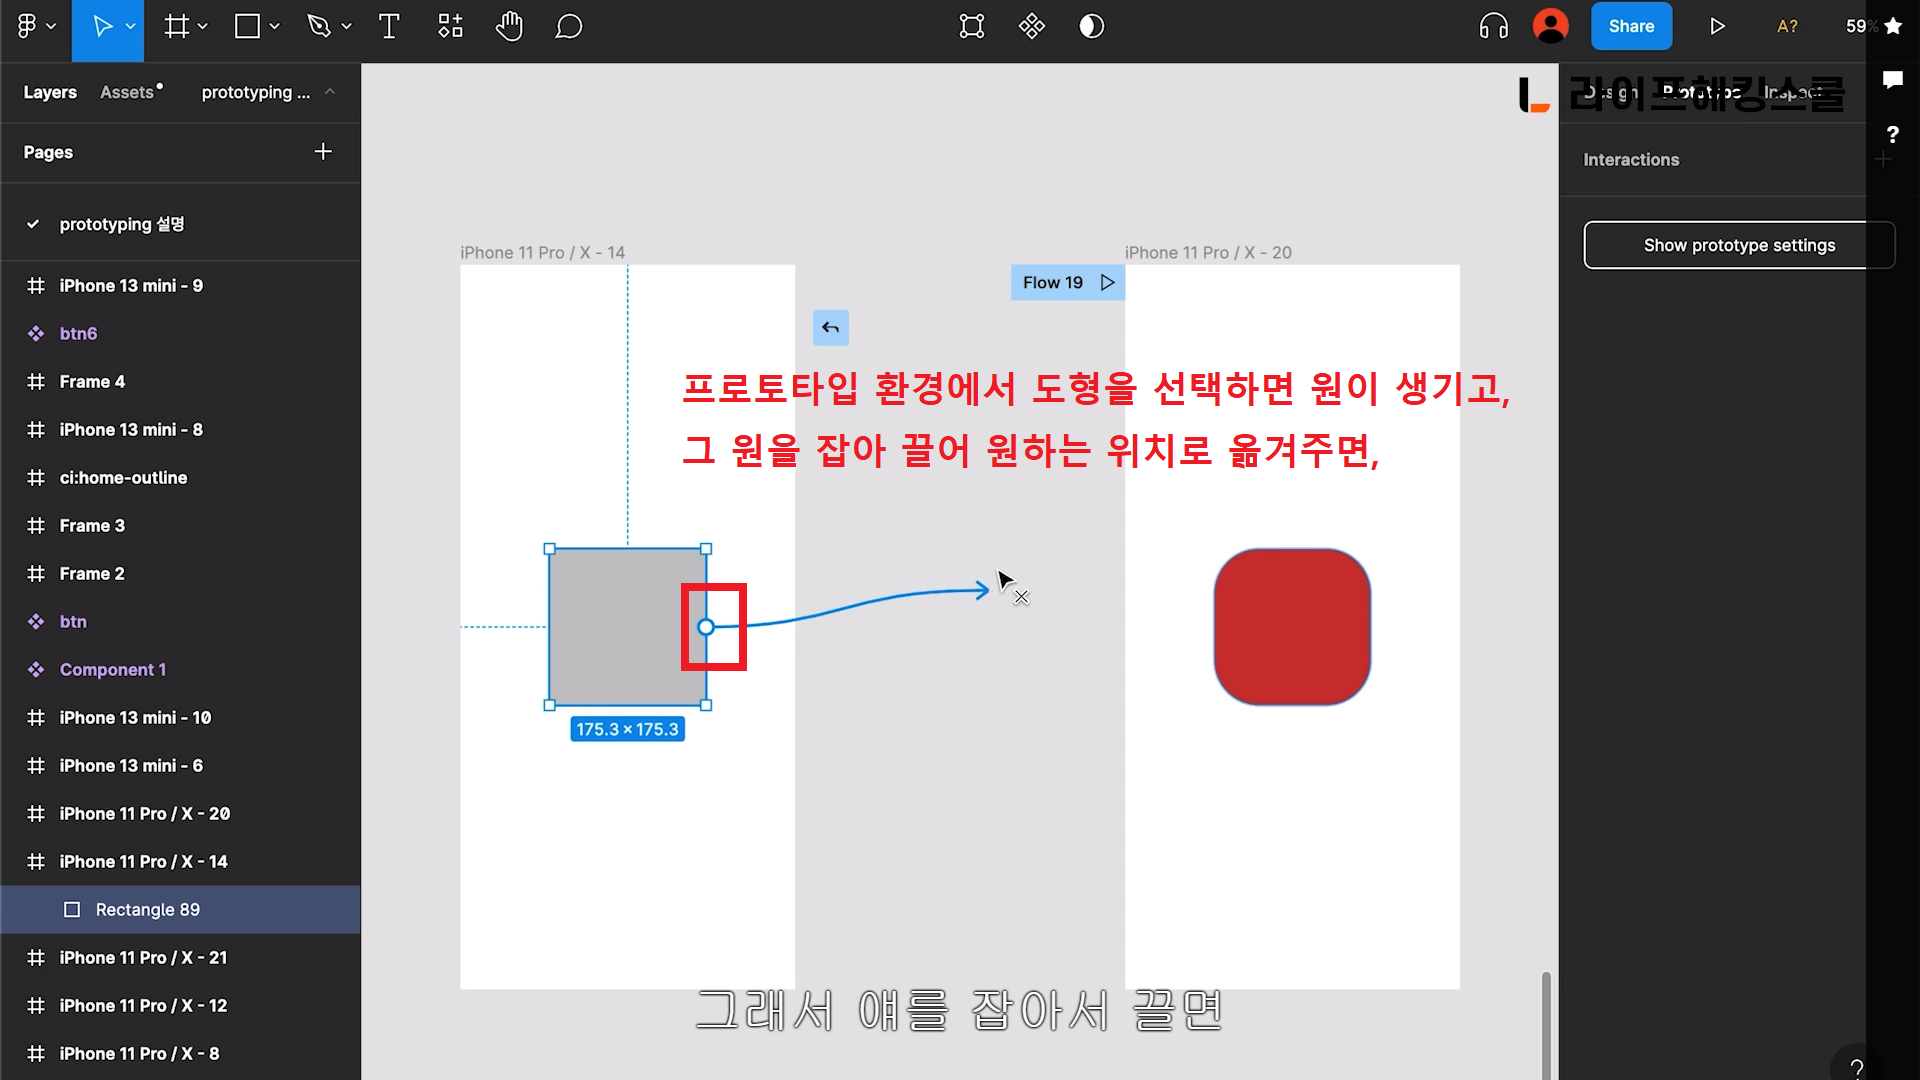
Task: Switch to the Layers tab
Action: point(50,92)
